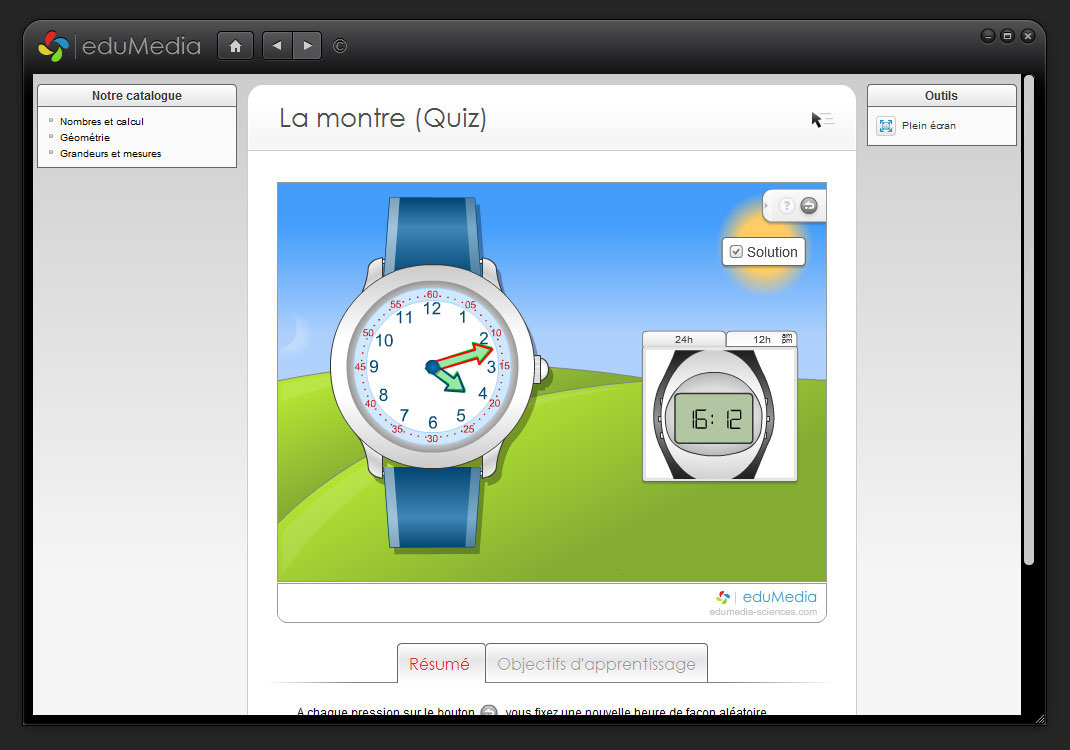The height and width of the screenshot is (750, 1070).
Task: Open the Objectifs d'apprentissage tab
Action: pos(596,664)
